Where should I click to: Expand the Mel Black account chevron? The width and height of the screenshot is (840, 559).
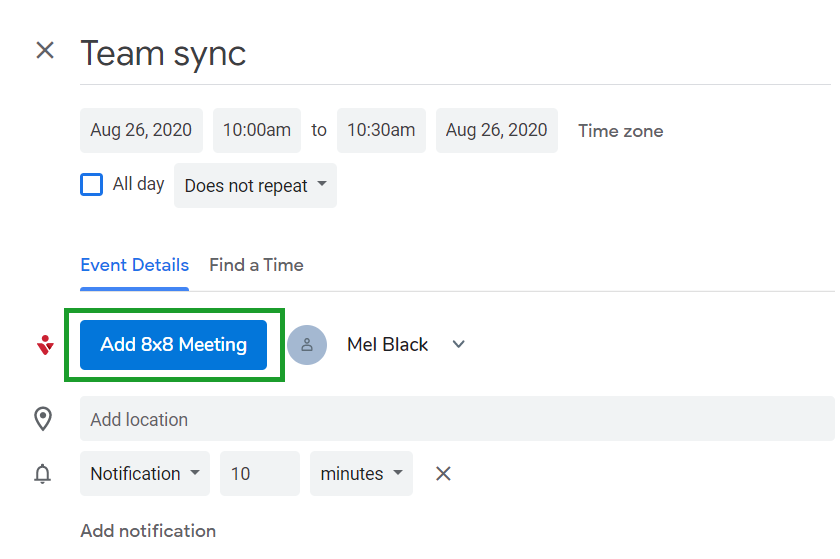point(459,344)
